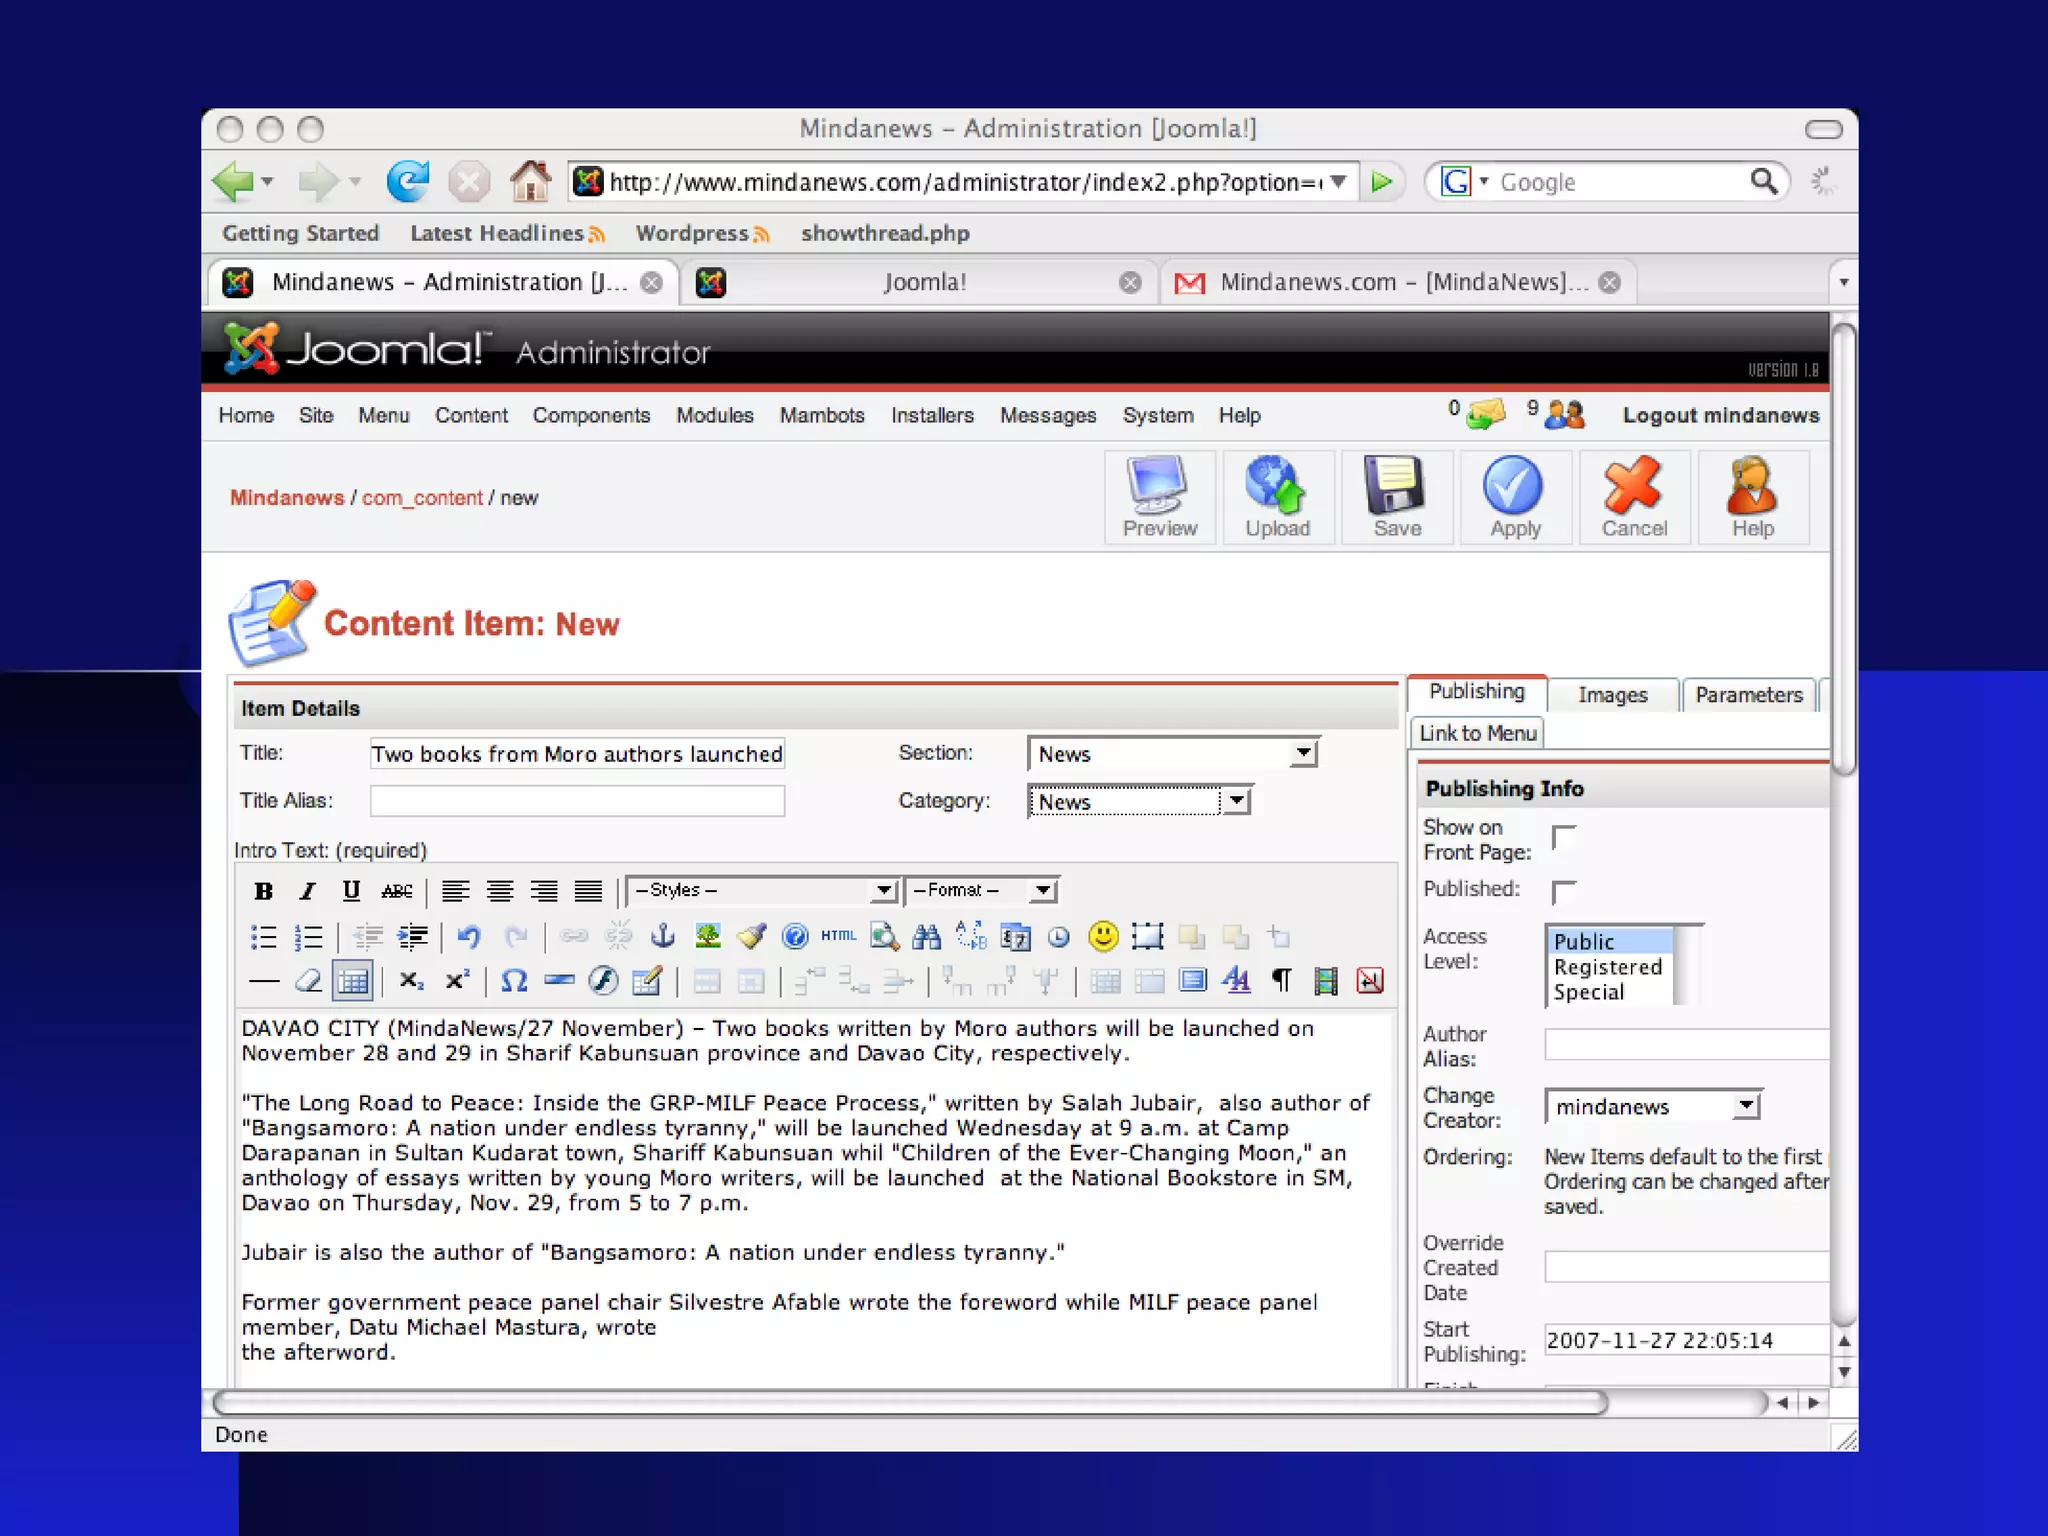The height and width of the screenshot is (1536, 2048).
Task: Insert a smiley emoticon
Action: pos(1103,936)
